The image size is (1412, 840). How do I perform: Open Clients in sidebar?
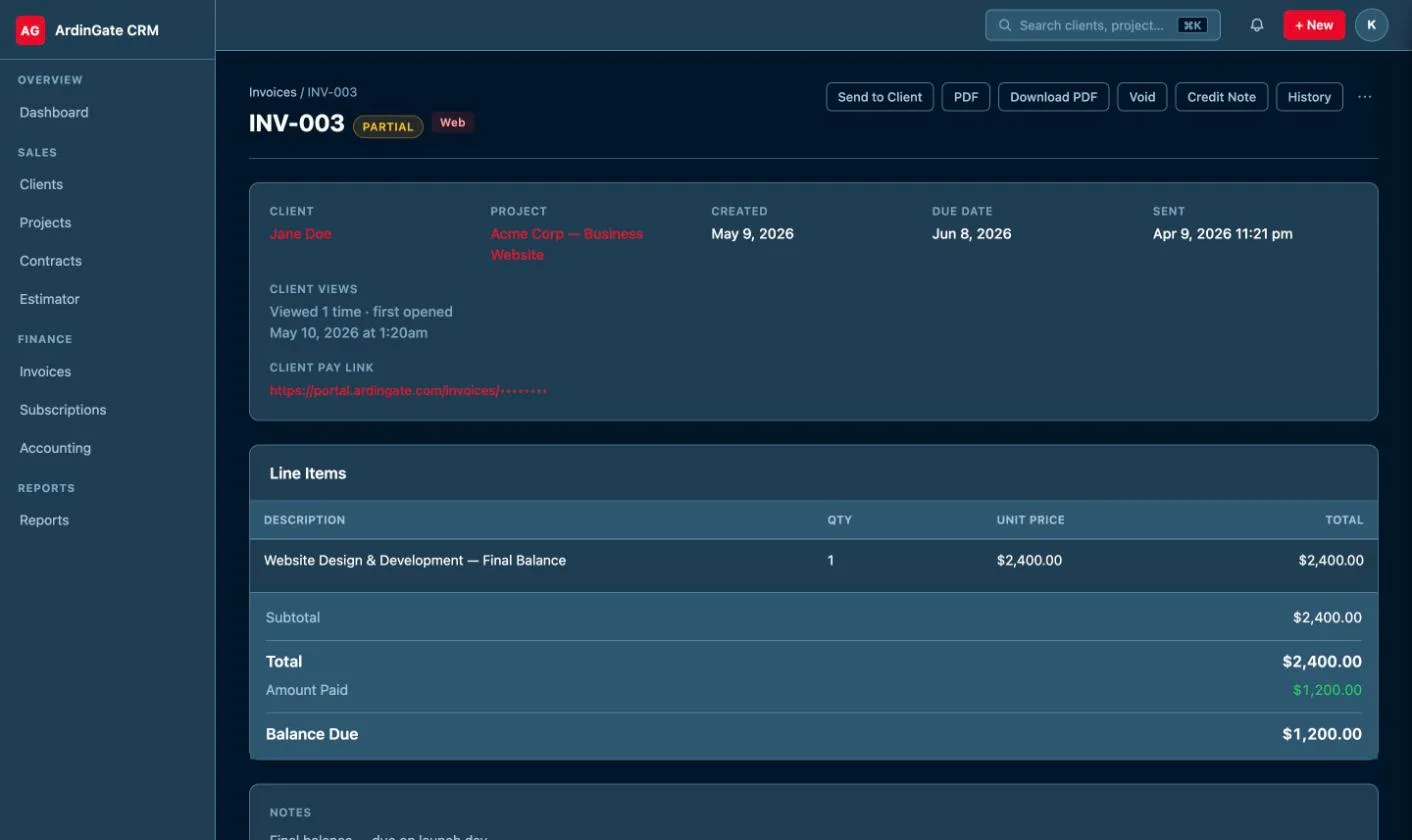point(41,184)
